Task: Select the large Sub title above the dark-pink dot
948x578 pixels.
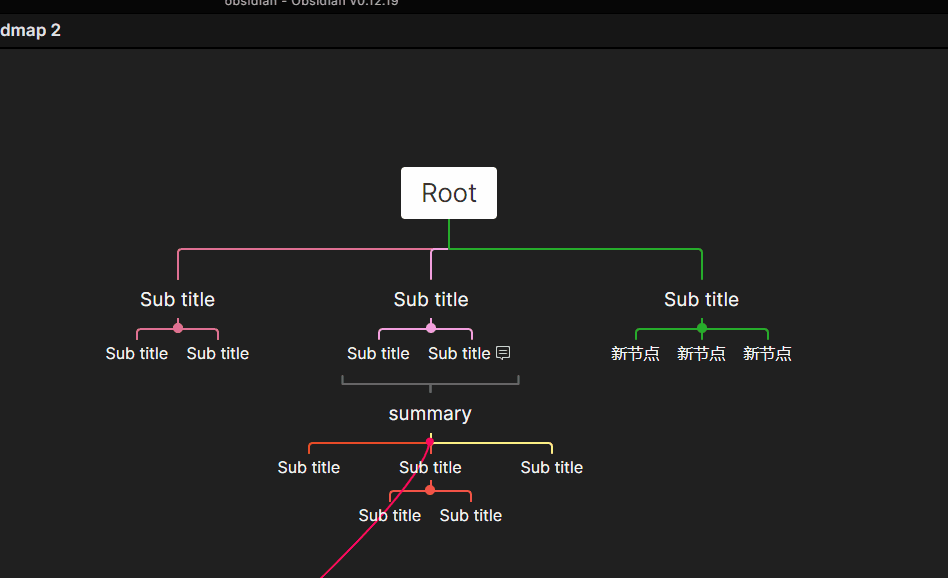Action: 178,299
